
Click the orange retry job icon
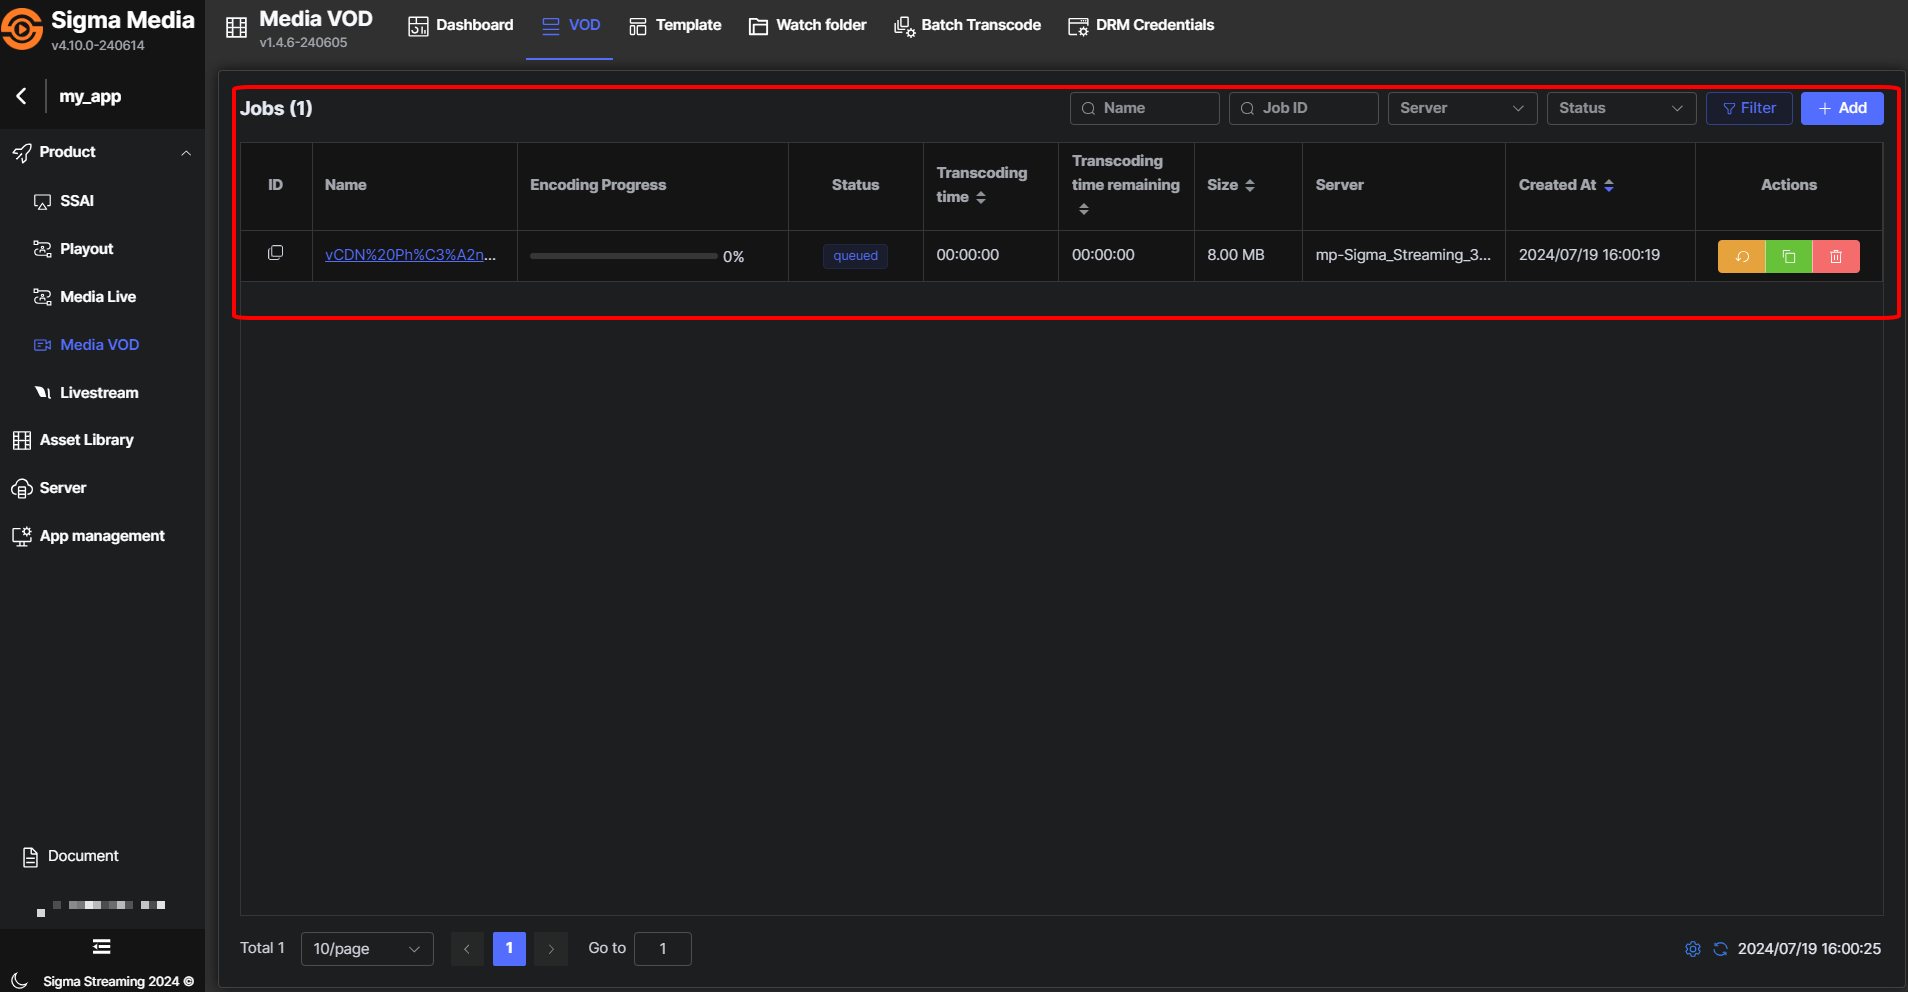tap(1741, 257)
